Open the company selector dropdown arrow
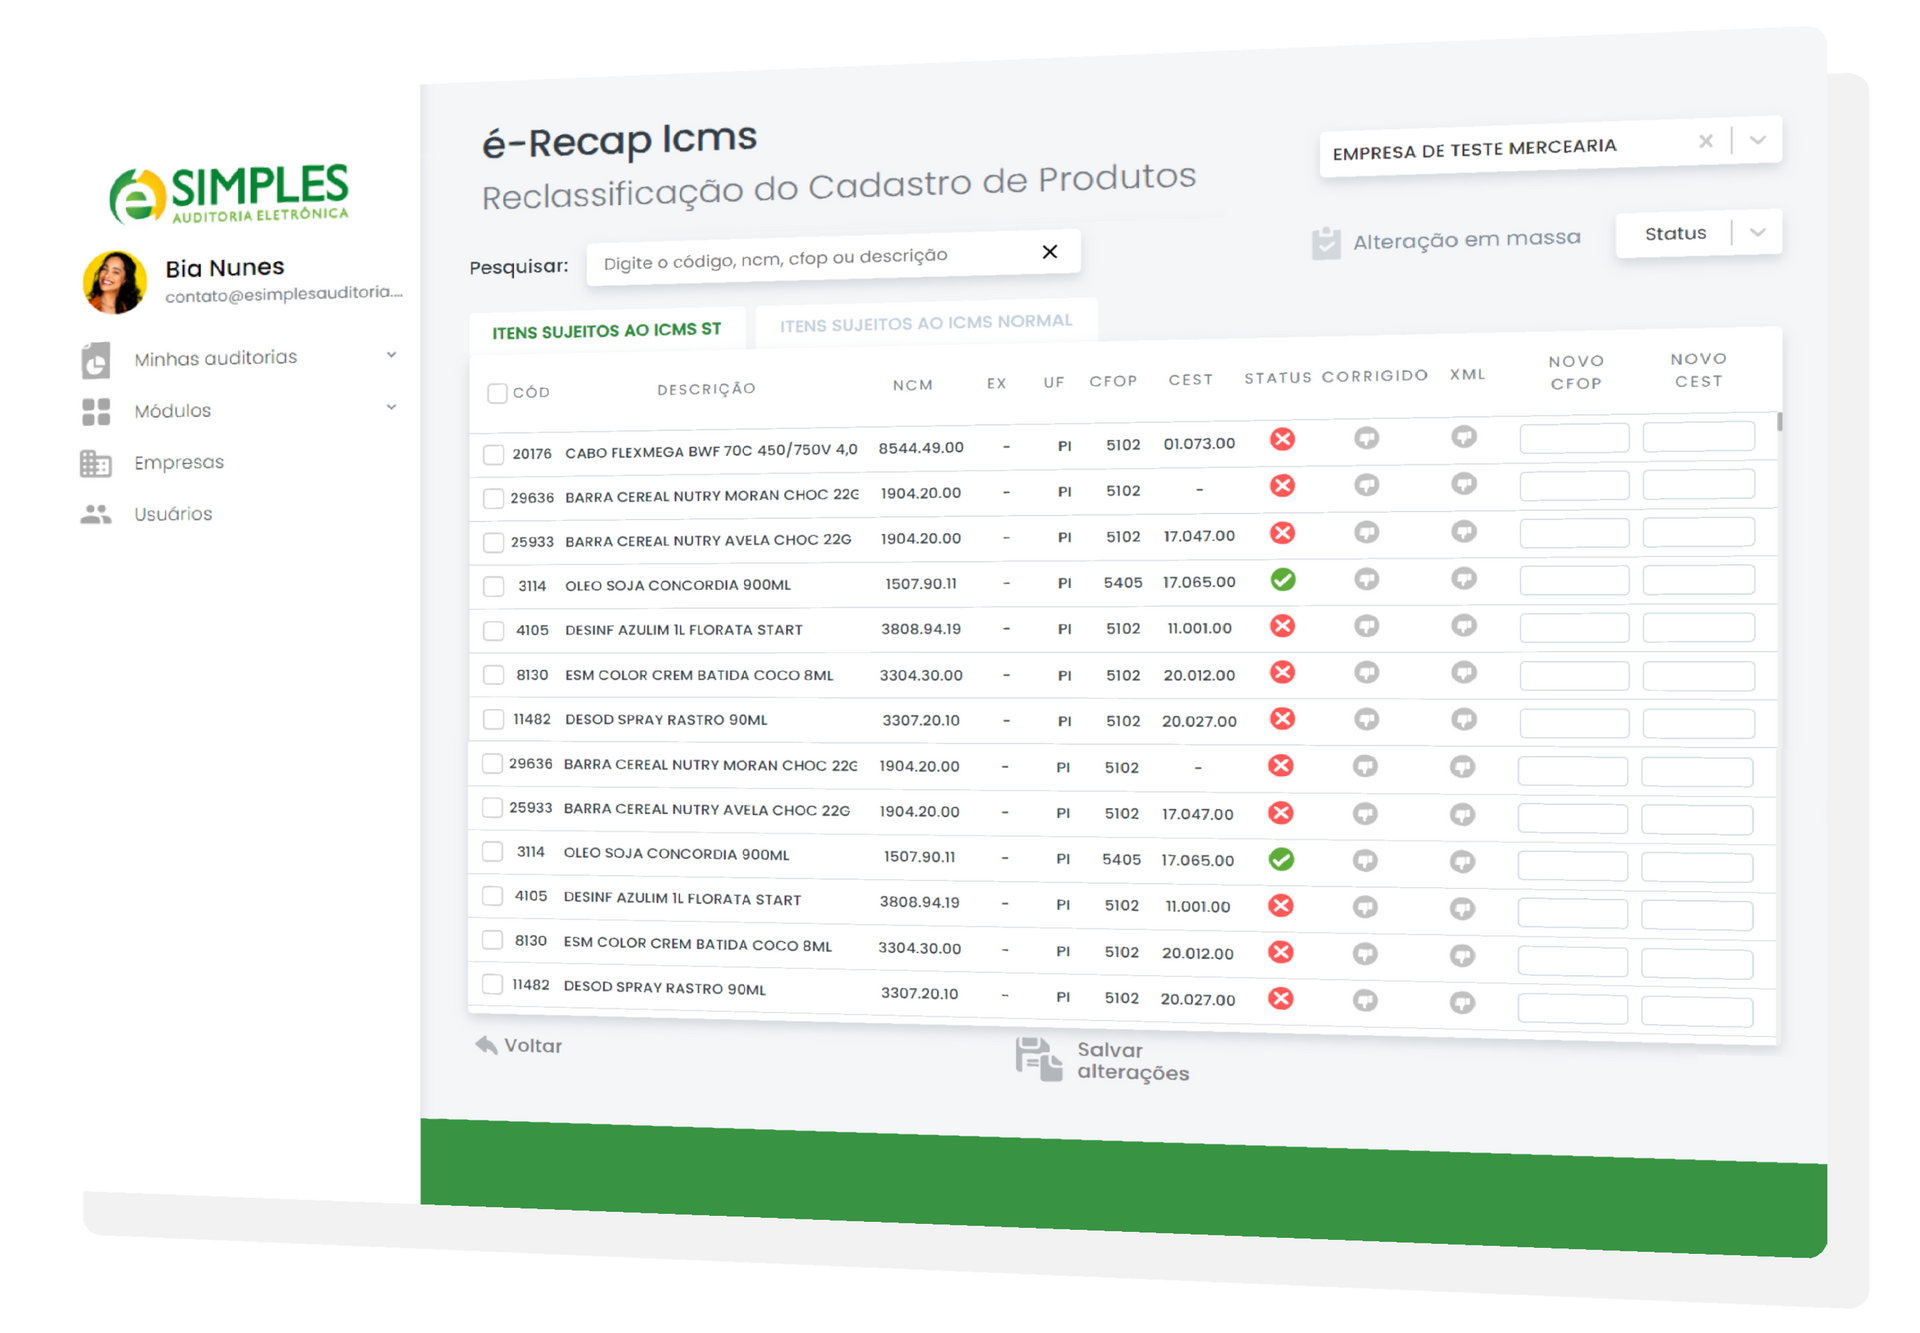The width and height of the screenshot is (1920, 1333). tap(1758, 140)
